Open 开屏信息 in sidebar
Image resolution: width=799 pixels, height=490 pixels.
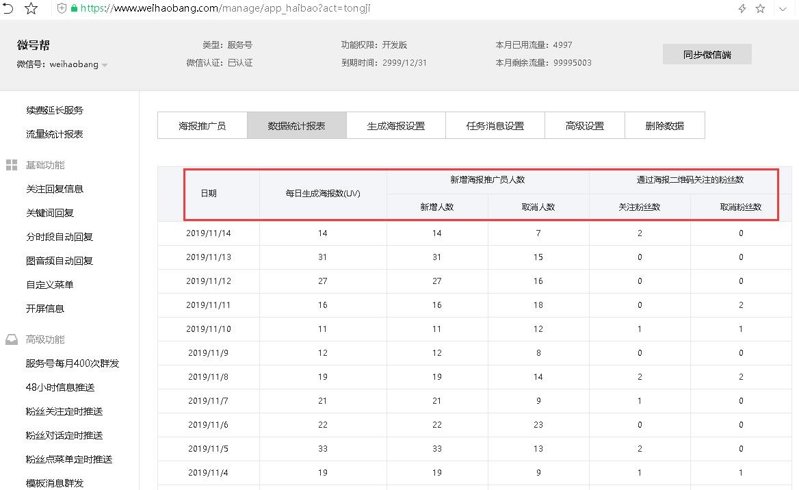pyautogui.click(x=45, y=309)
